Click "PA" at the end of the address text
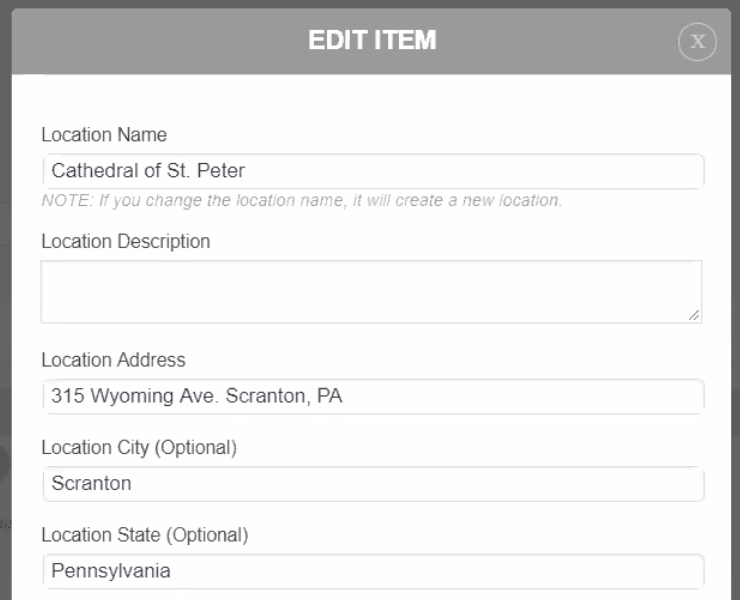The width and height of the screenshot is (740, 600). pos(329,396)
